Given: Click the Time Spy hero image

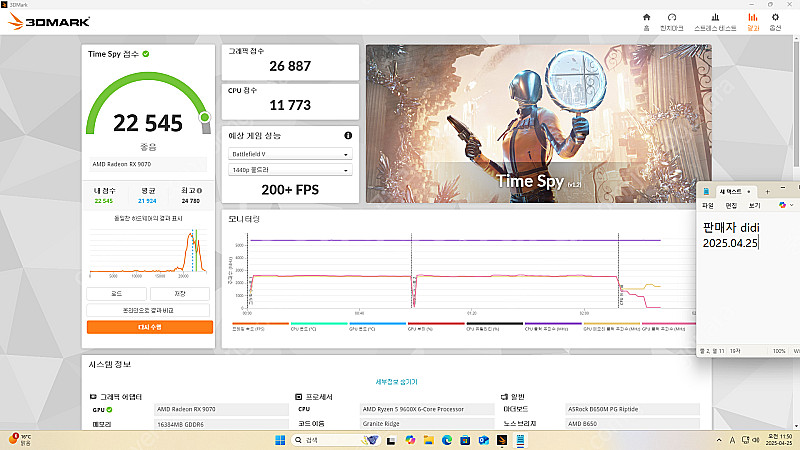Looking at the screenshot, I should [x=538, y=123].
